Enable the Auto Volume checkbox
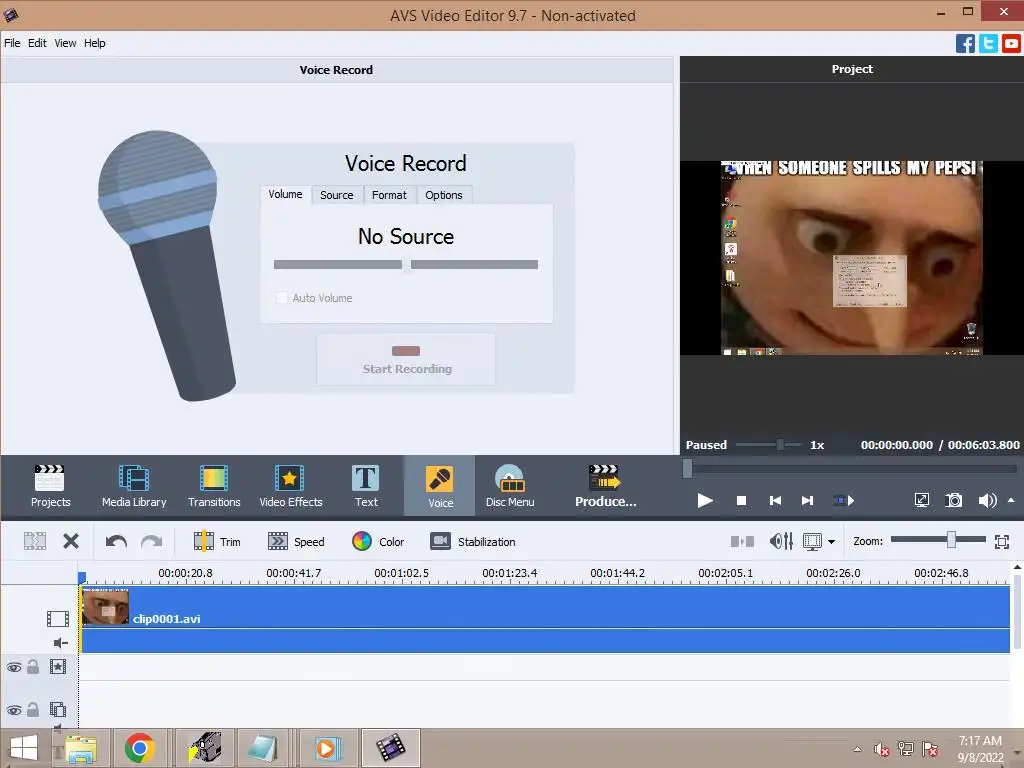Image resolution: width=1024 pixels, height=768 pixels. pyautogui.click(x=281, y=298)
